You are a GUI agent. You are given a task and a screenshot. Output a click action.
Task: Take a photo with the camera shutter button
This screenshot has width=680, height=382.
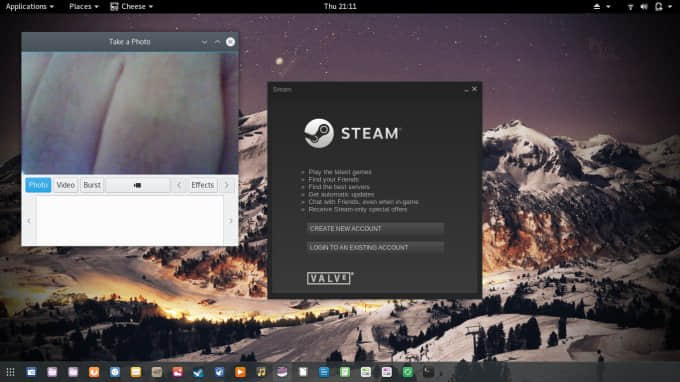(137, 185)
